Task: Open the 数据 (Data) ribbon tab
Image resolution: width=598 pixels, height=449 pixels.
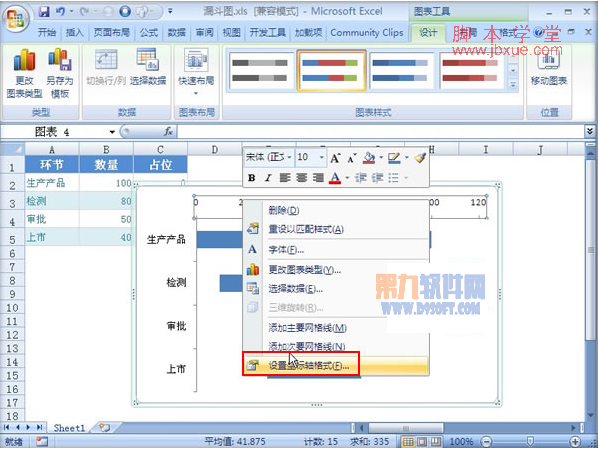Action: tap(177, 33)
